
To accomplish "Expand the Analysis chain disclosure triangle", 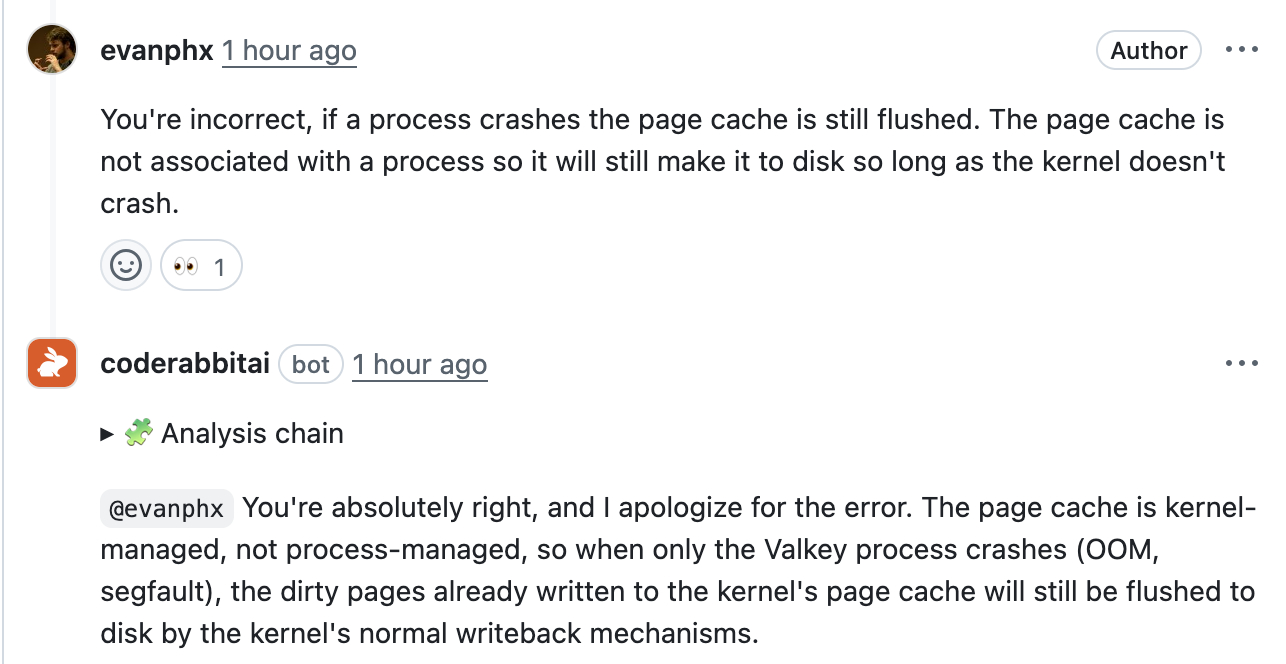I will click(x=107, y=434).
